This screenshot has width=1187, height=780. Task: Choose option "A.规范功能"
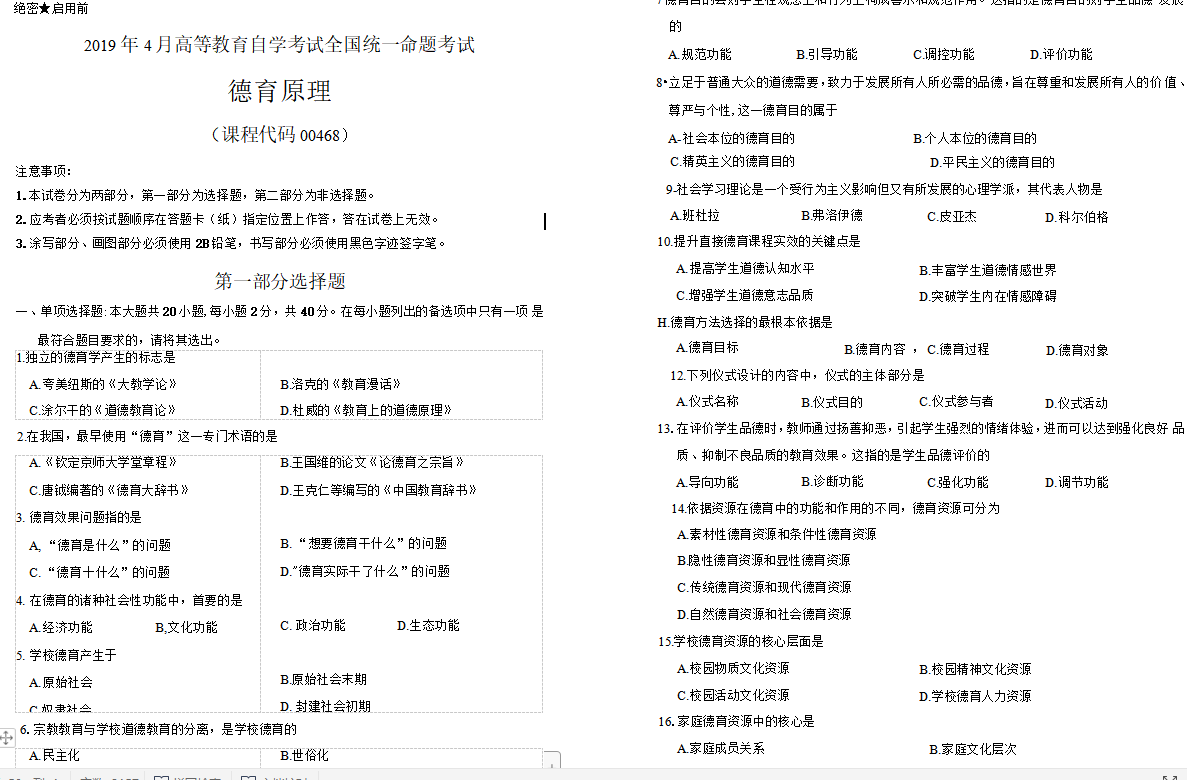tap(699, 55)
